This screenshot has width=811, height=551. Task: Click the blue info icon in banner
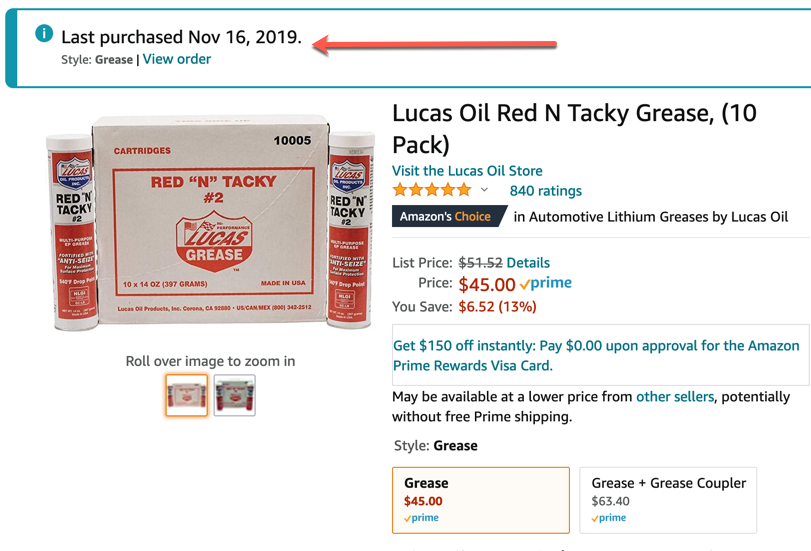(x=44, y=34)
